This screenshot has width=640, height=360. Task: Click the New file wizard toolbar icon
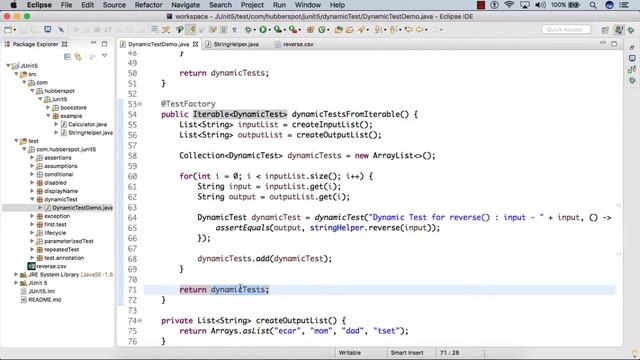tap(8, 29)
